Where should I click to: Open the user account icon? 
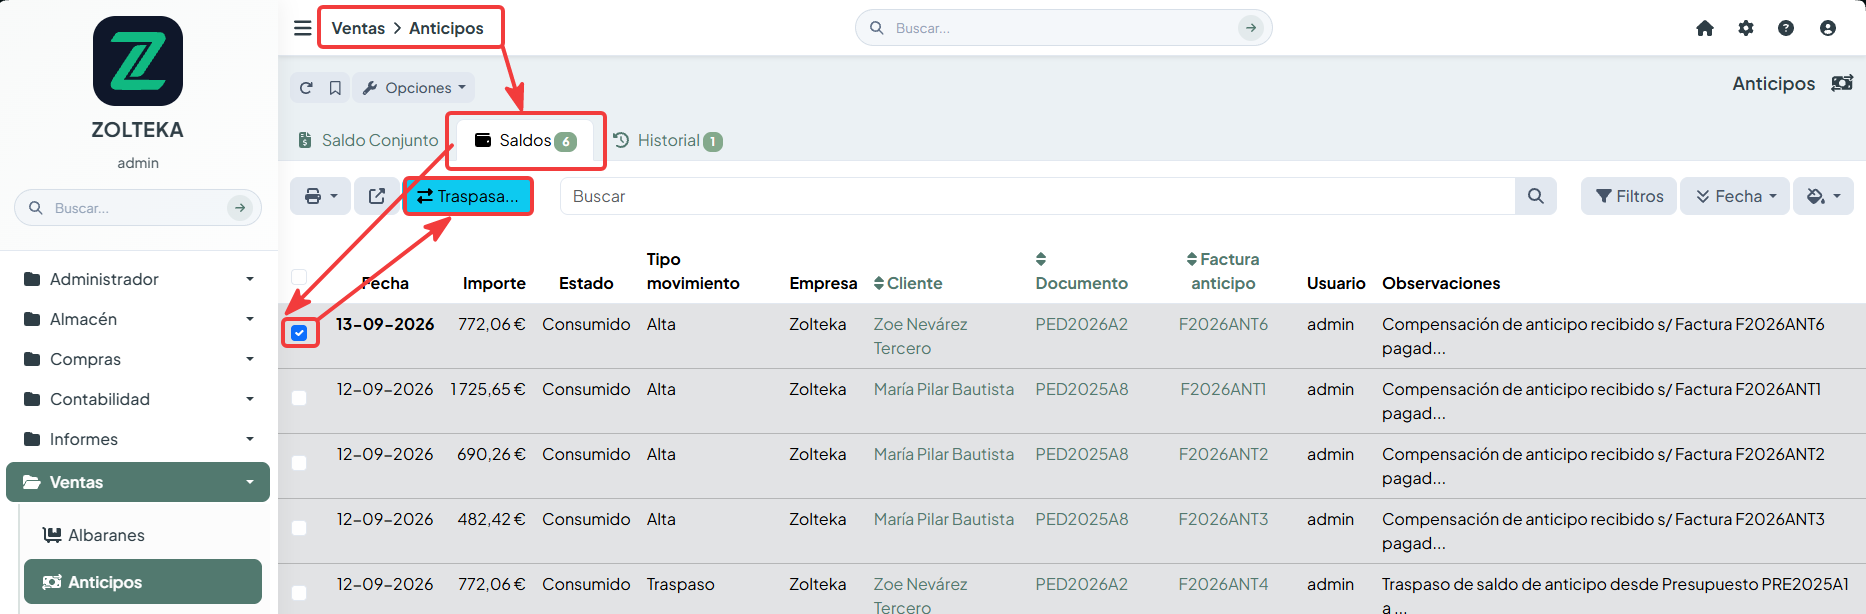[x=1828, y=28]
